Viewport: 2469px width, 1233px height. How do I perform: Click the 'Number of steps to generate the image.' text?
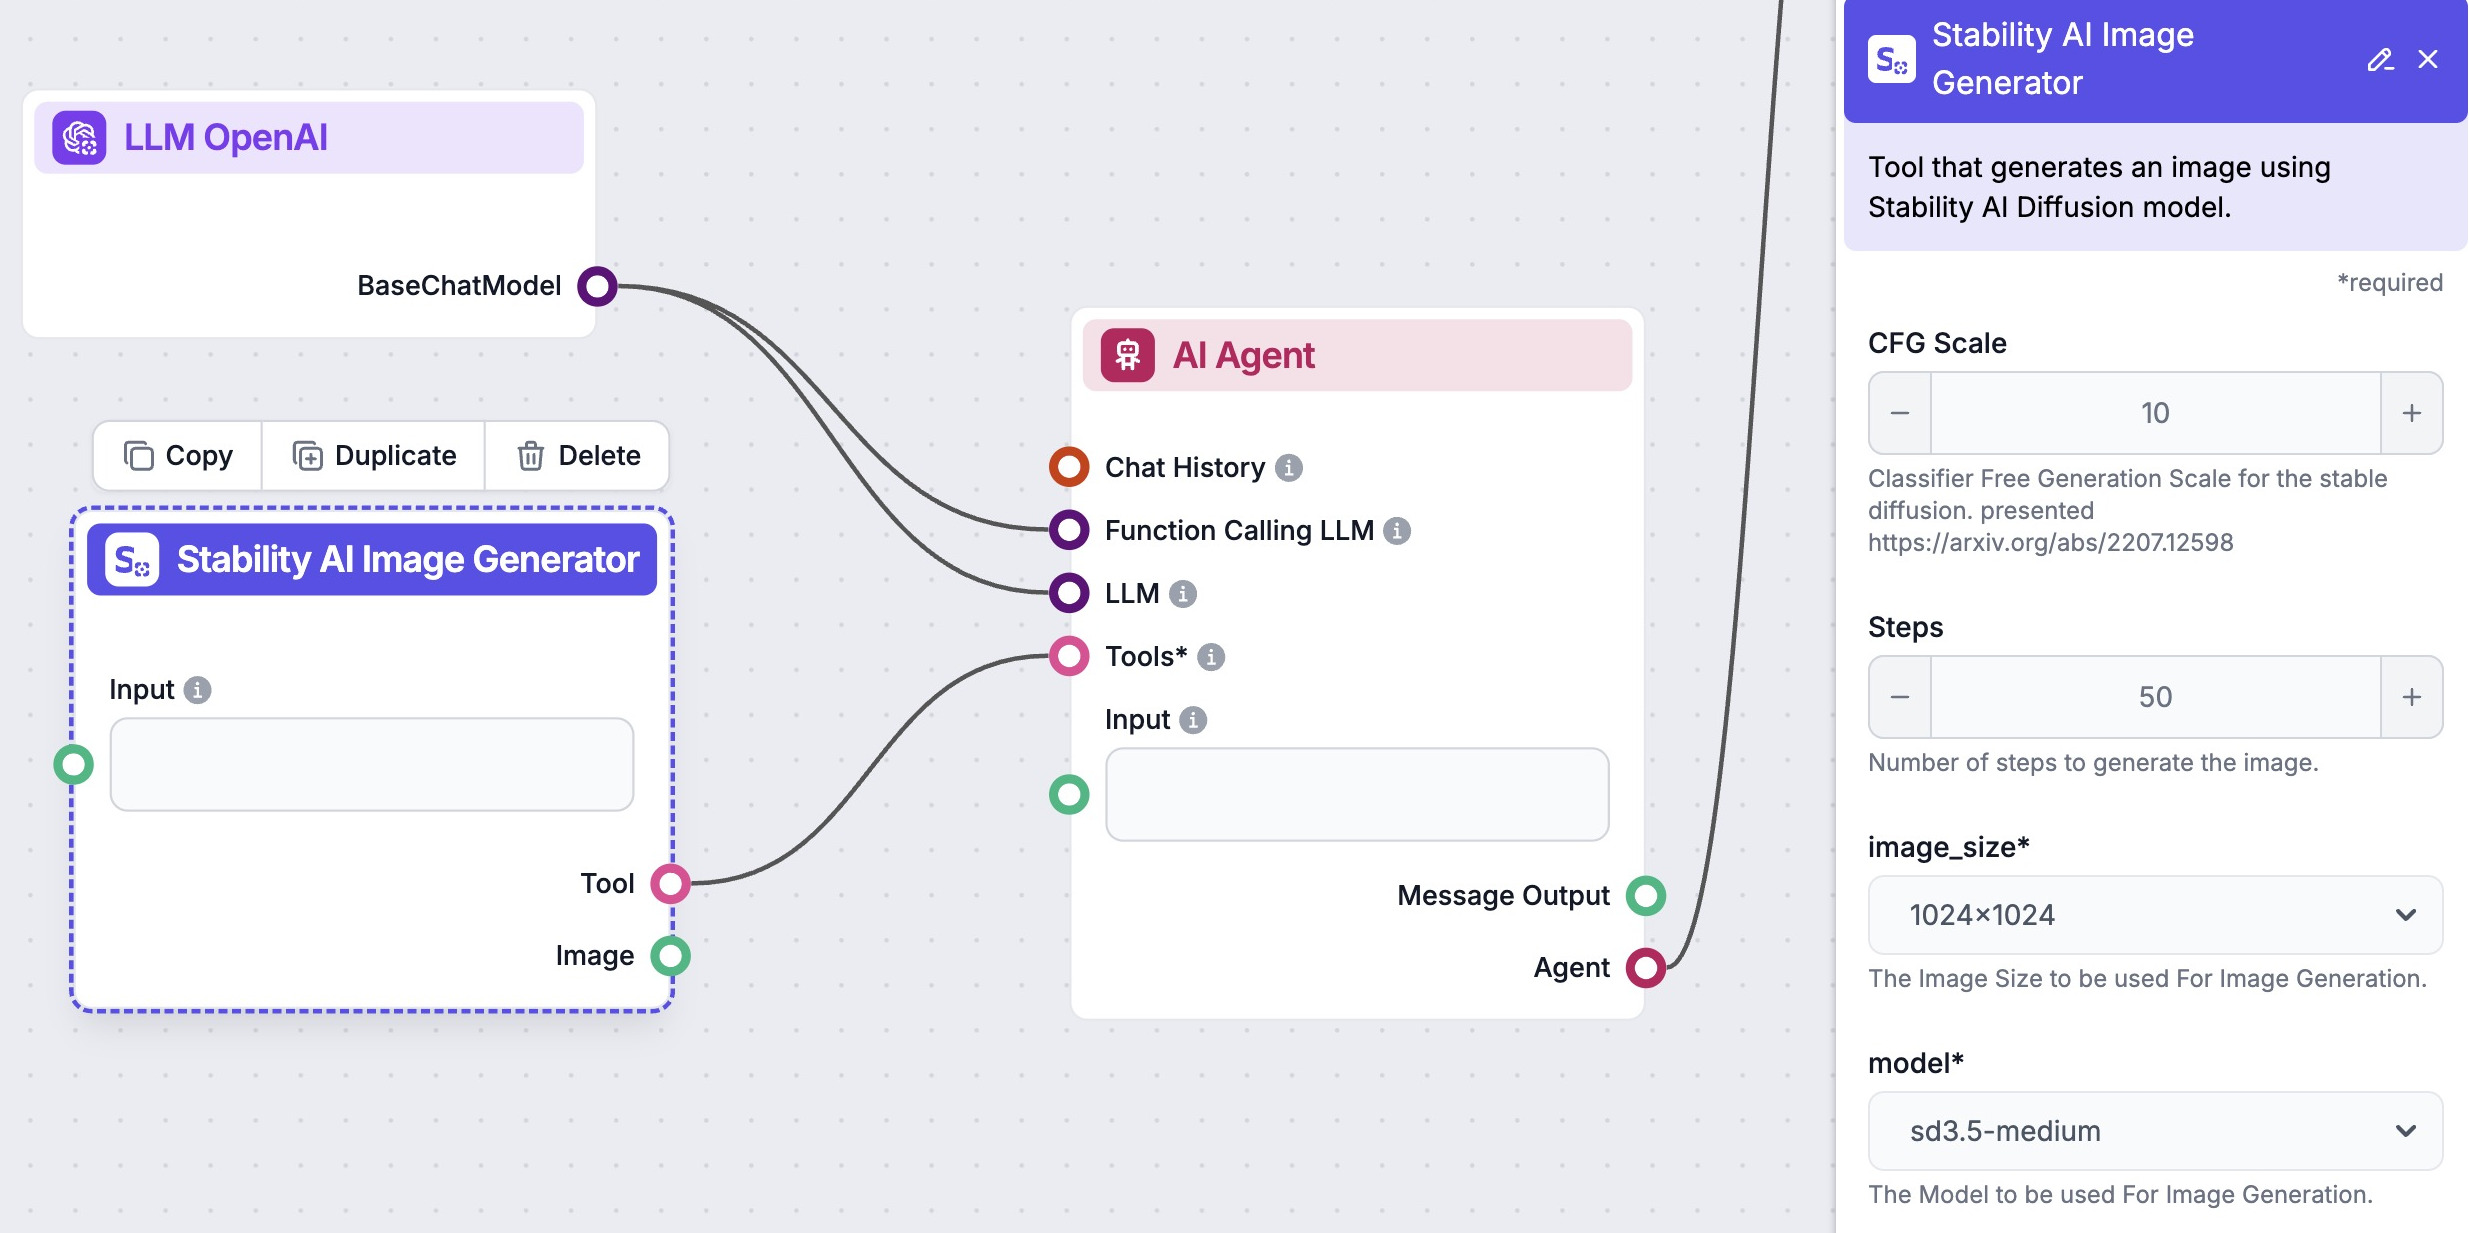point(2093,763)
